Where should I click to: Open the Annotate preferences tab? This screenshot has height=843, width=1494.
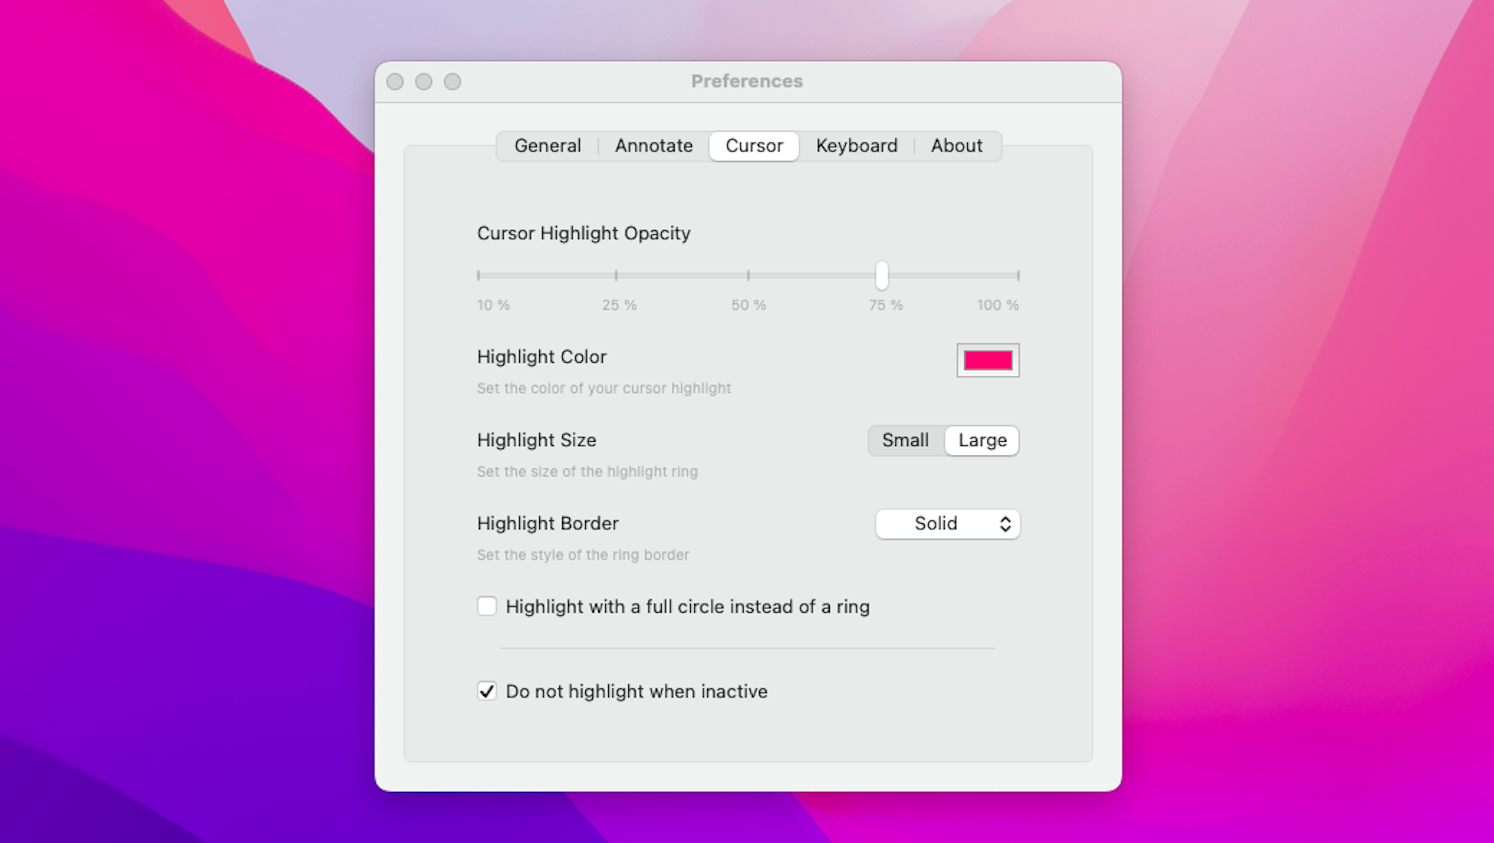(653, 145)
